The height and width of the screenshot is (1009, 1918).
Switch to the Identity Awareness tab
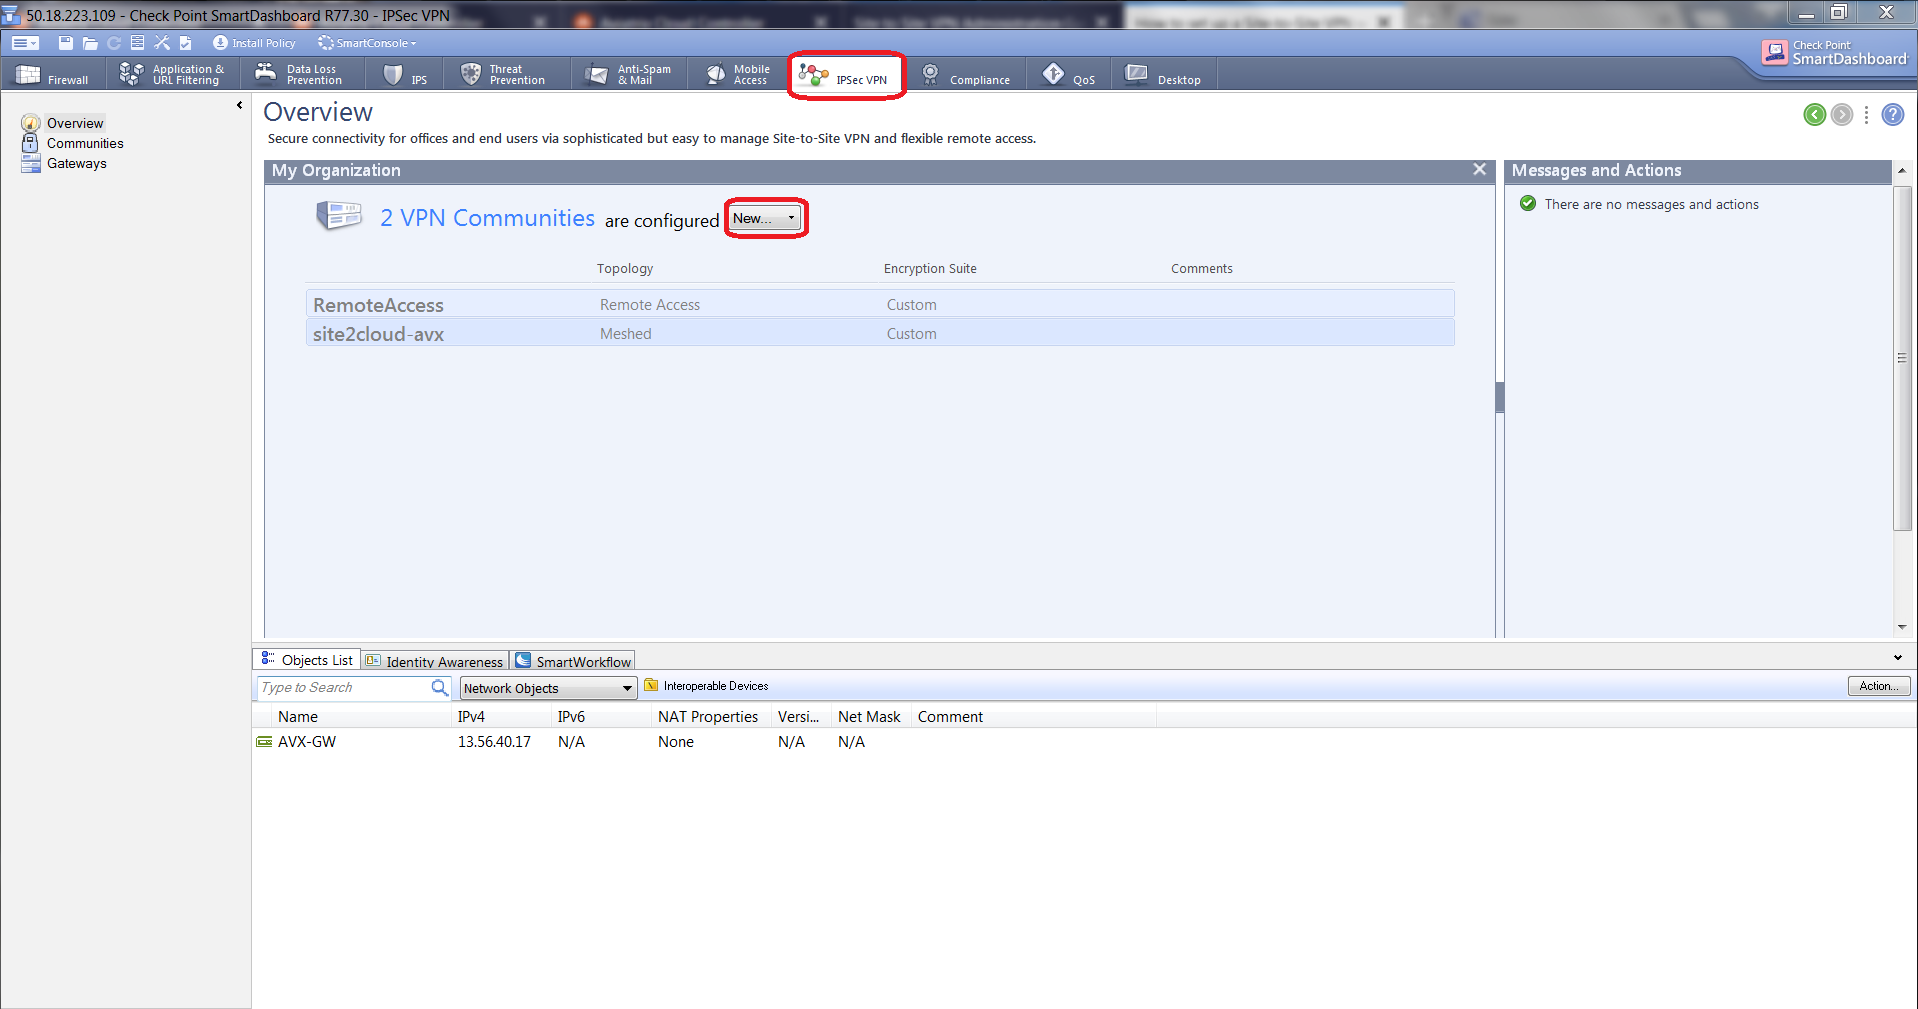click(435, 661)
